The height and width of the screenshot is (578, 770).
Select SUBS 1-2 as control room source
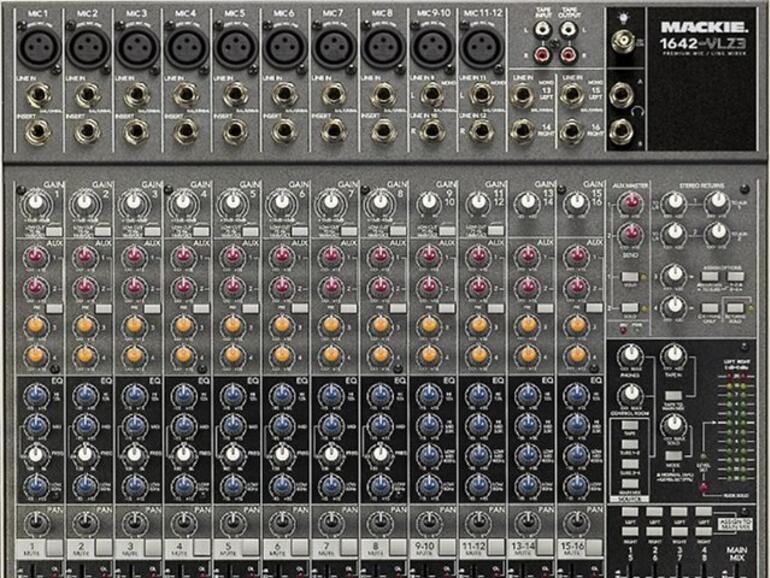coord(630,444)
